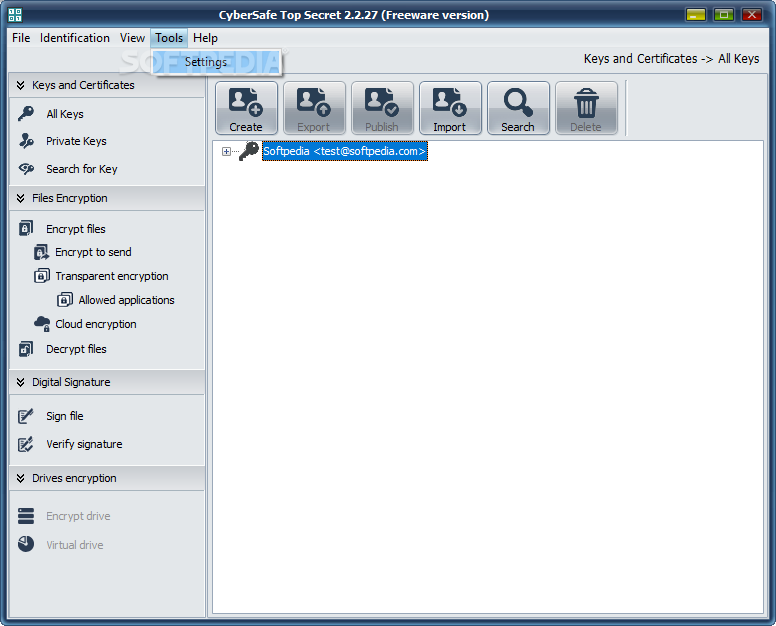The height and width of the screenshot is (626, 776).
Task: Collapse the Keys and Certificates section
Action: coord(20,85)
